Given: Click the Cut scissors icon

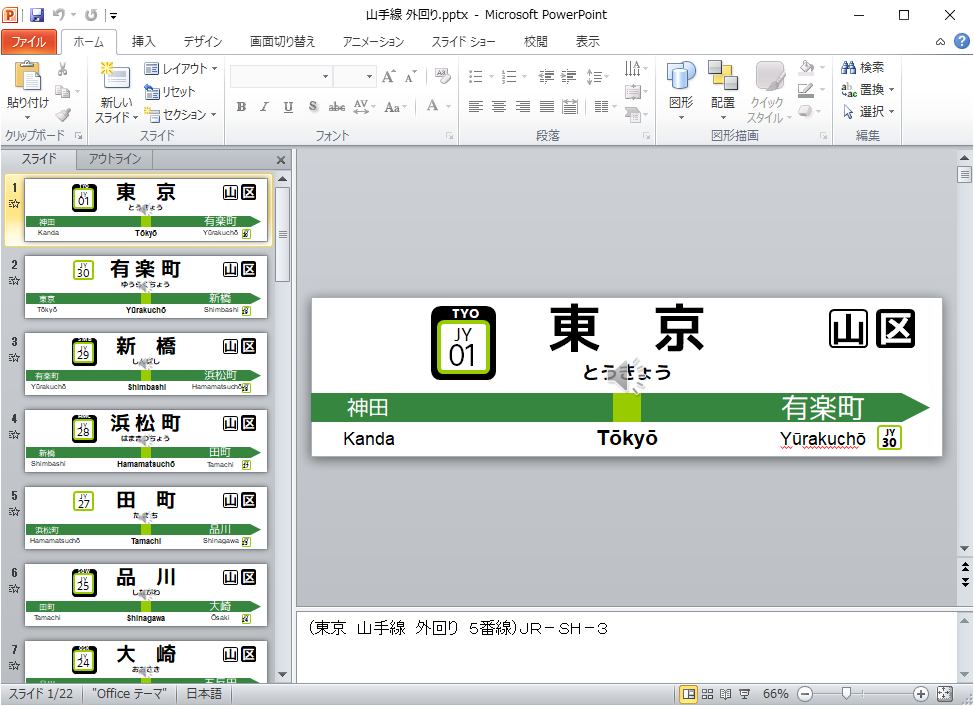Looking at the screenshot, I should (63, 69).
